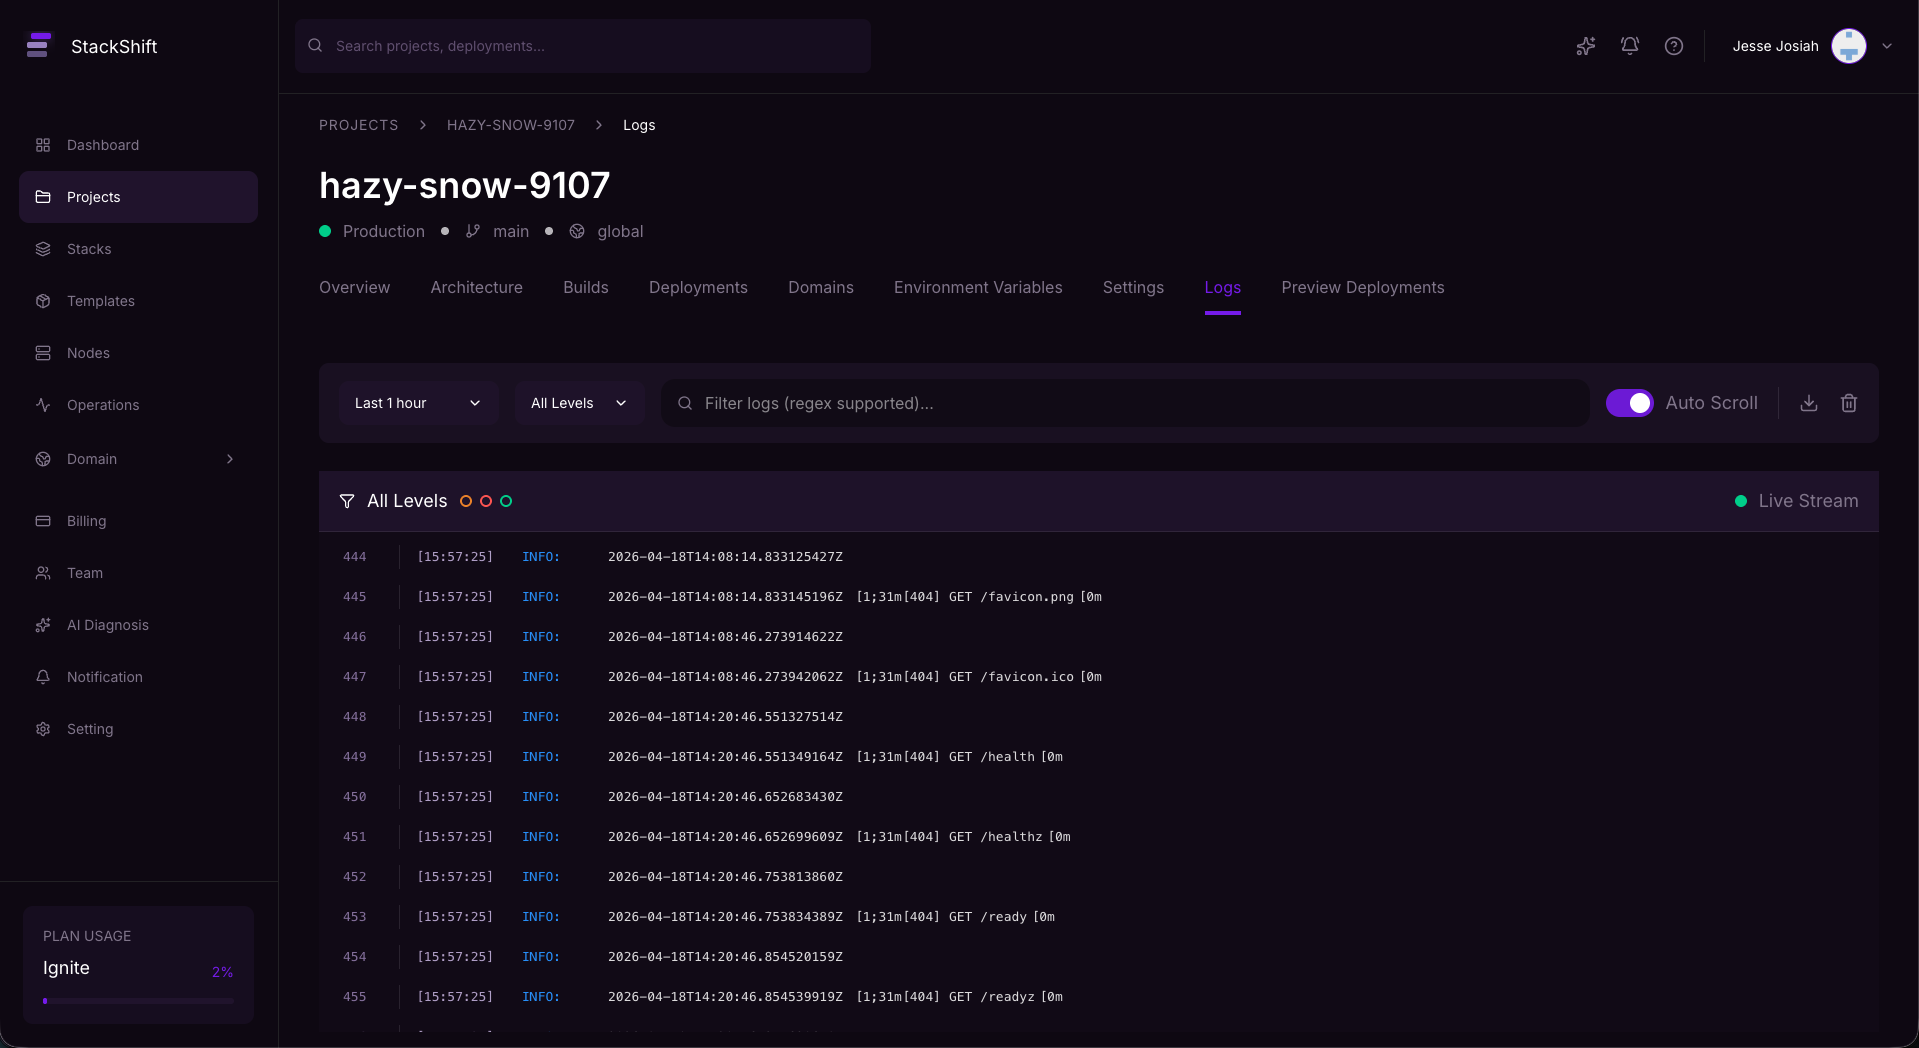Switch to the Environment Variables tab
The height and width of the screenshot is (1048, 1919).
point(978,287)
